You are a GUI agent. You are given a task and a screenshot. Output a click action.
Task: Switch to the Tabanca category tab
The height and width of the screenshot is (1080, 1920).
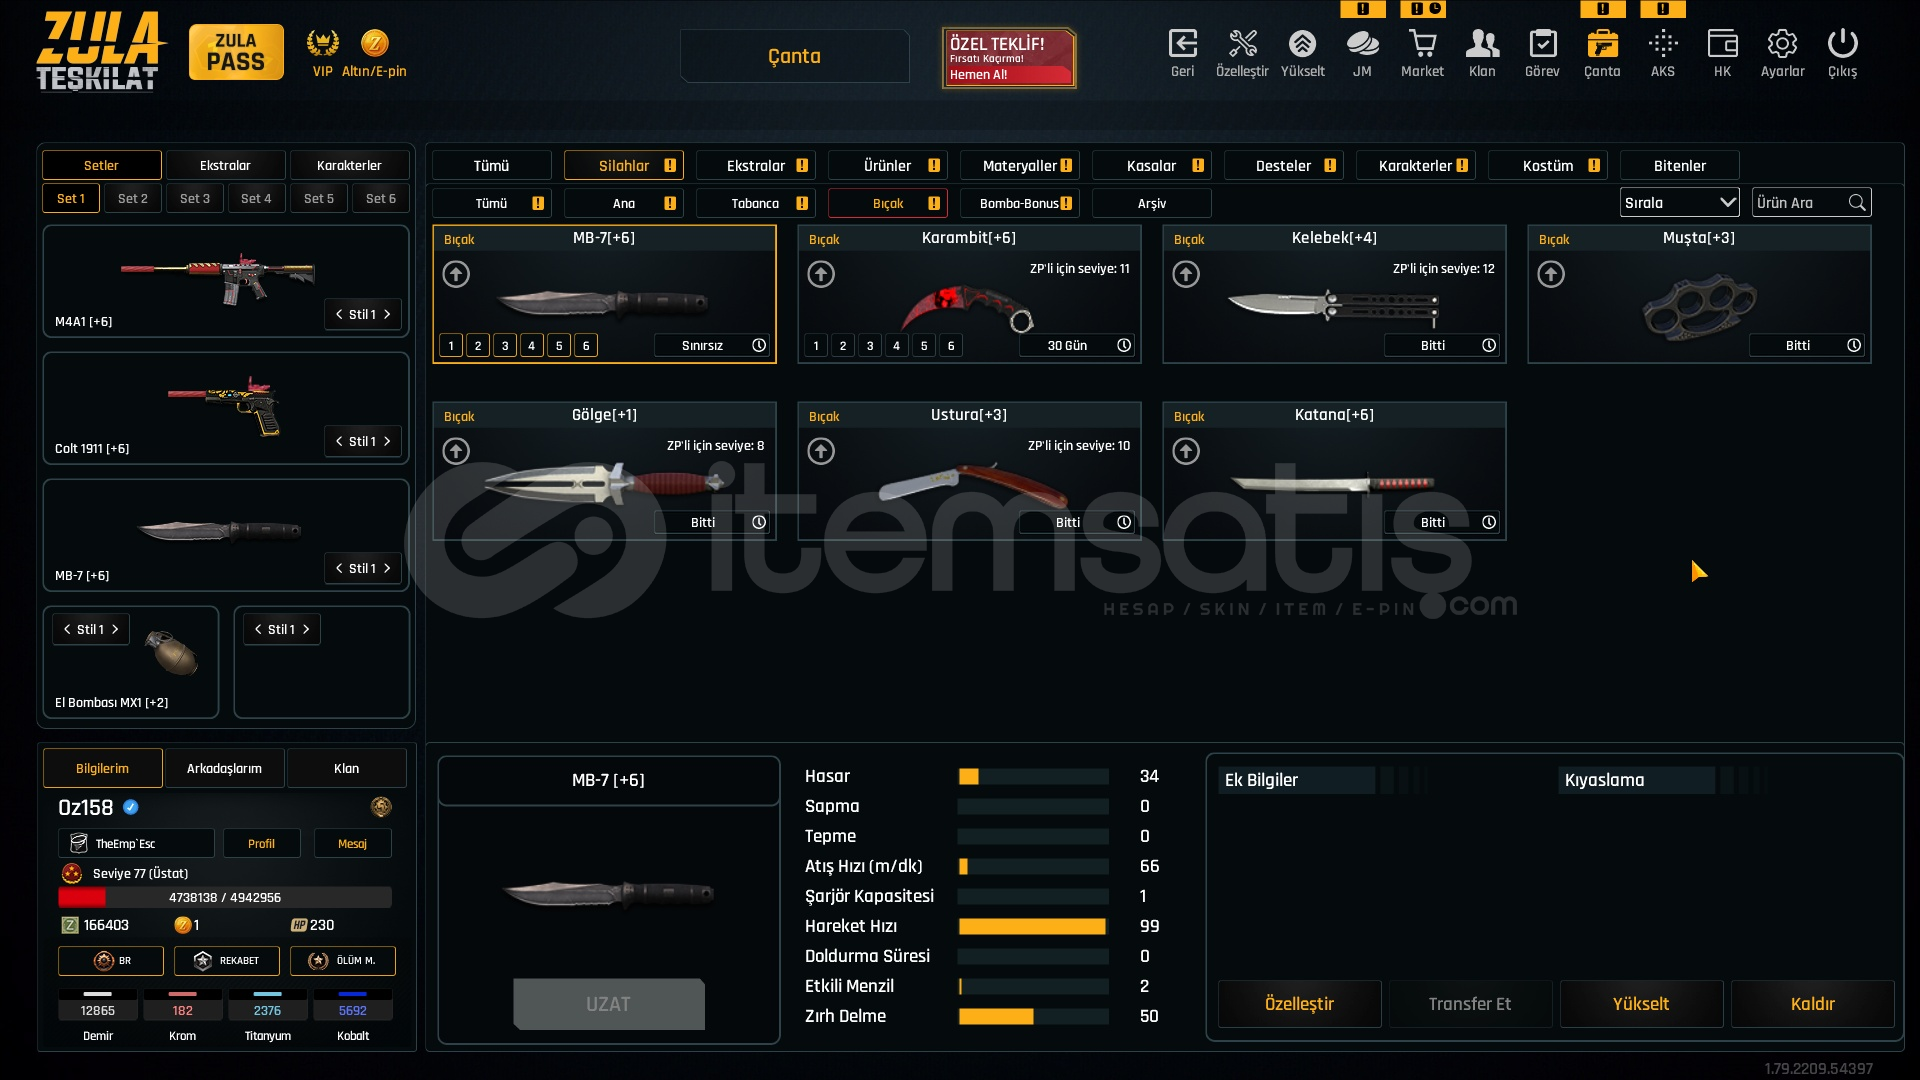(x=755, y=203)
